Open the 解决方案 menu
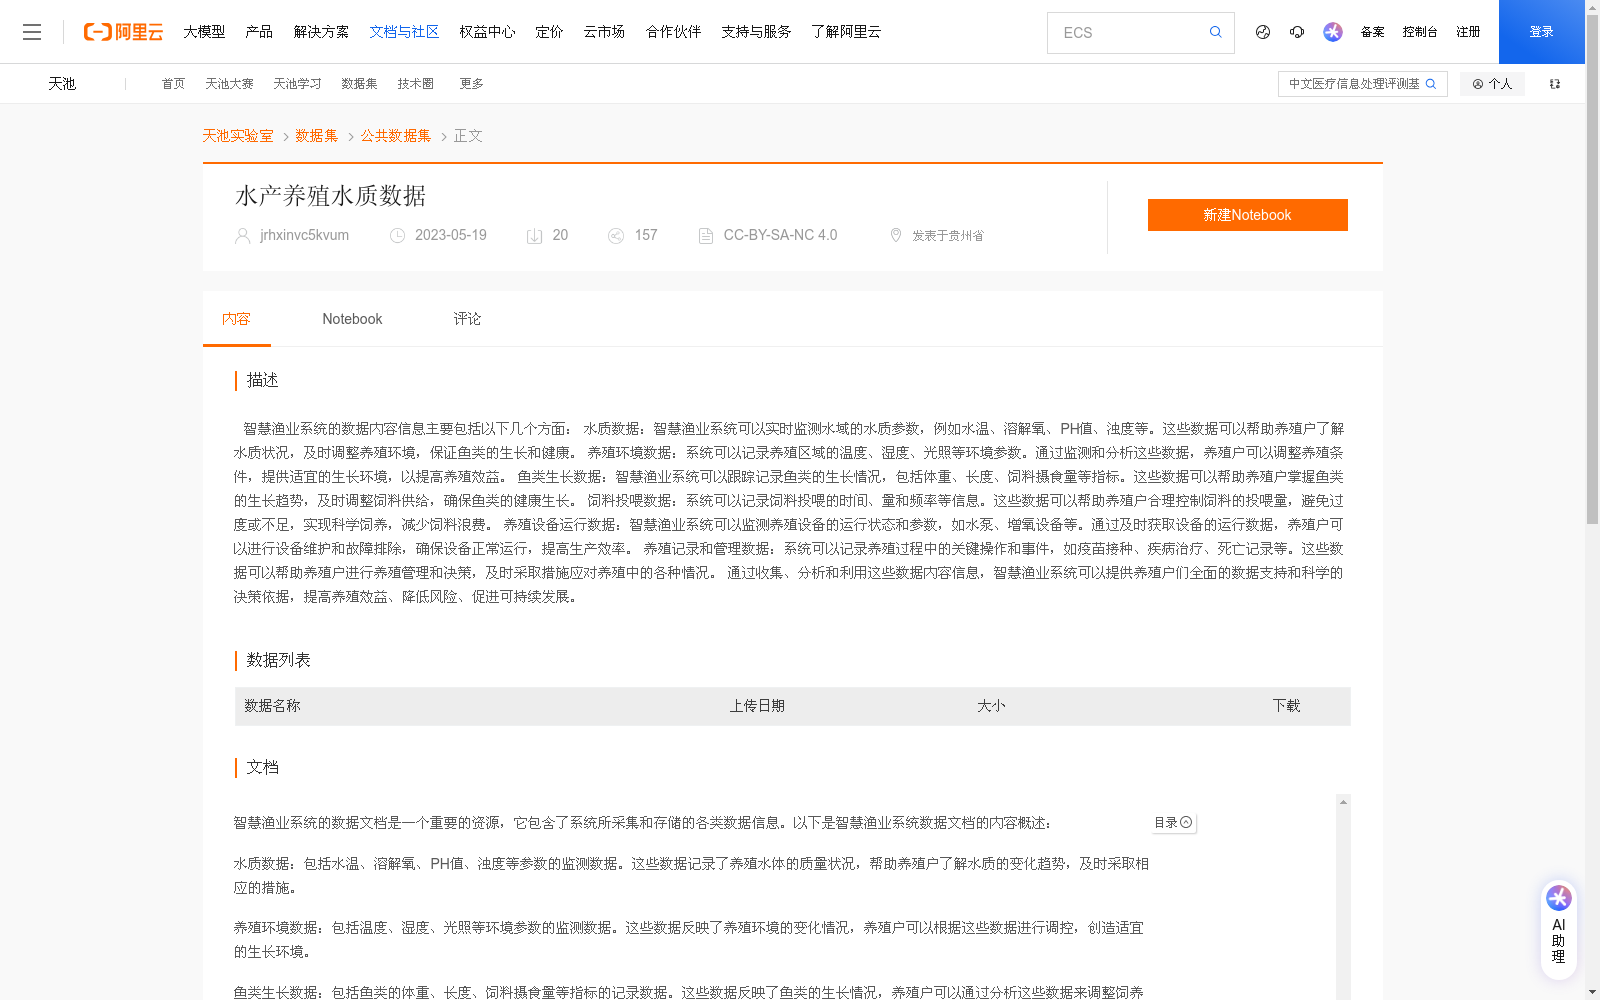1600x1000 pixels. coord(321,32)
